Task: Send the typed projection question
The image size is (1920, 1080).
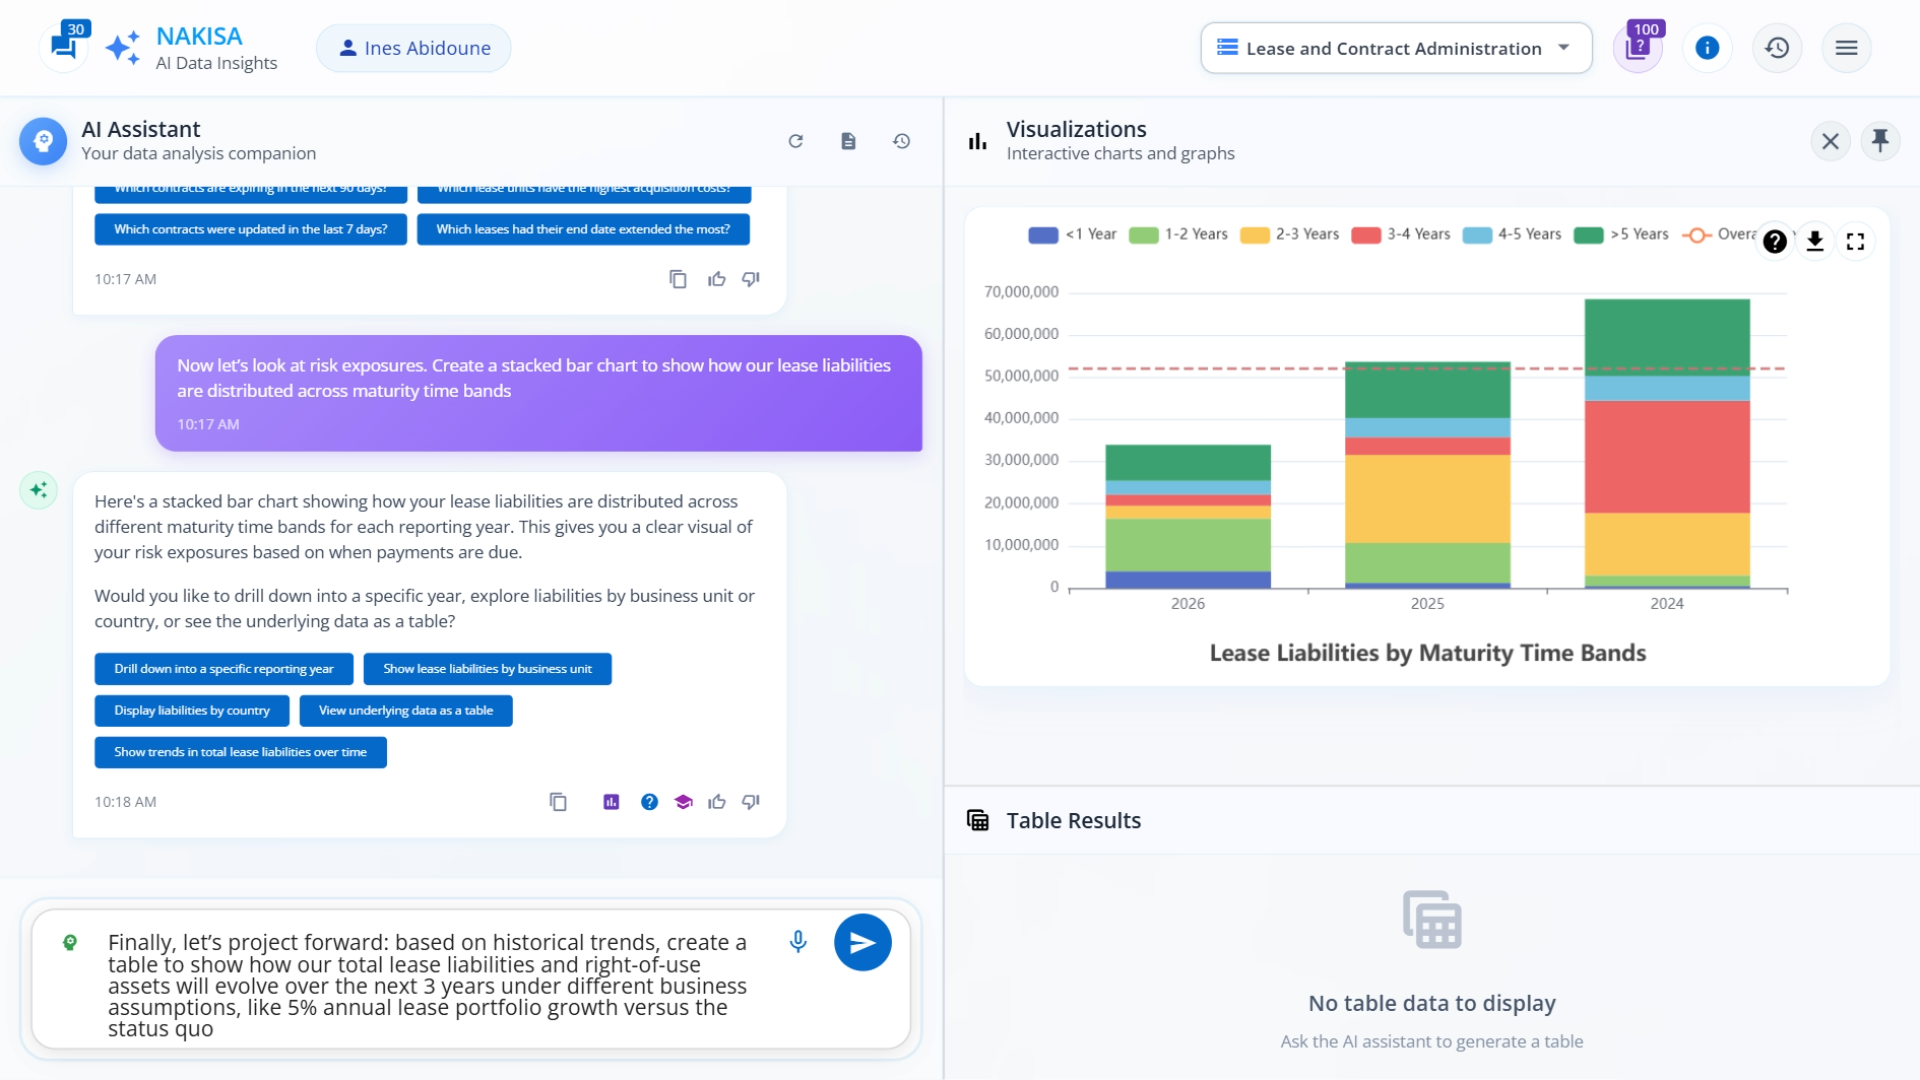Action: pos(862,941)
